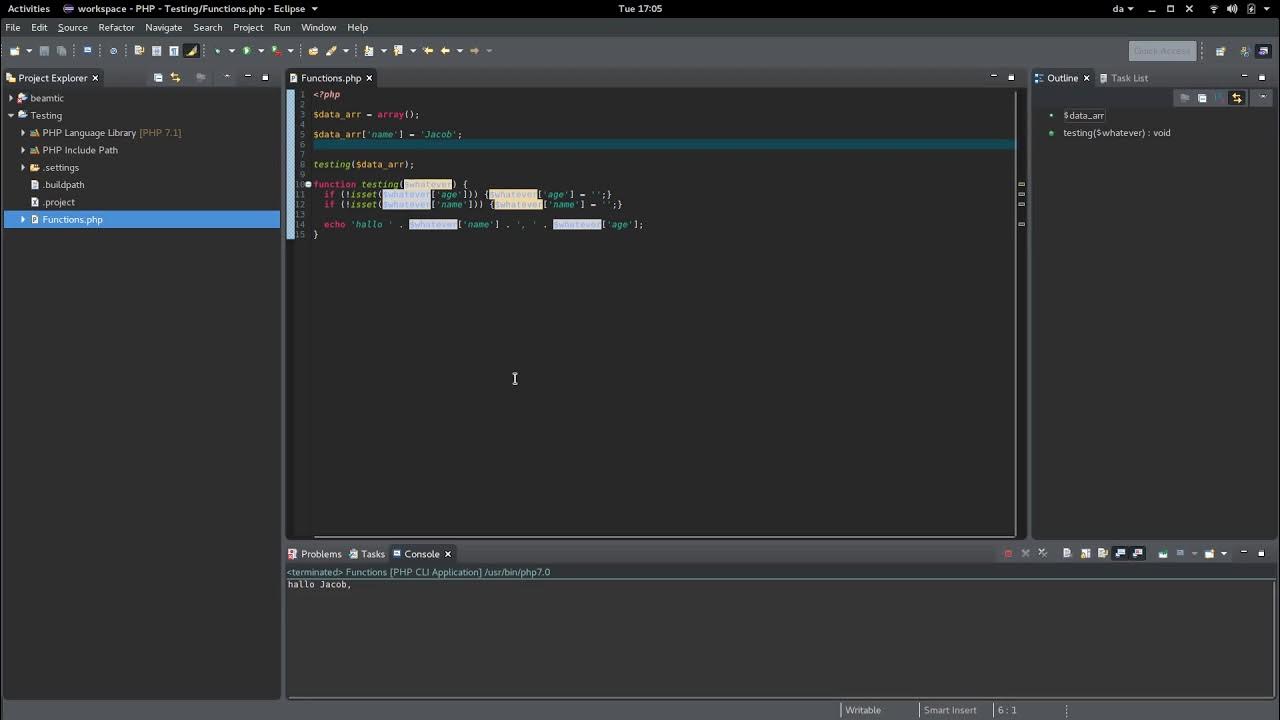Image resolution: width=1280 pixels, height=720 pixels.
Task: Click the Back navigation arrow
Action: [x=445, y=50]
